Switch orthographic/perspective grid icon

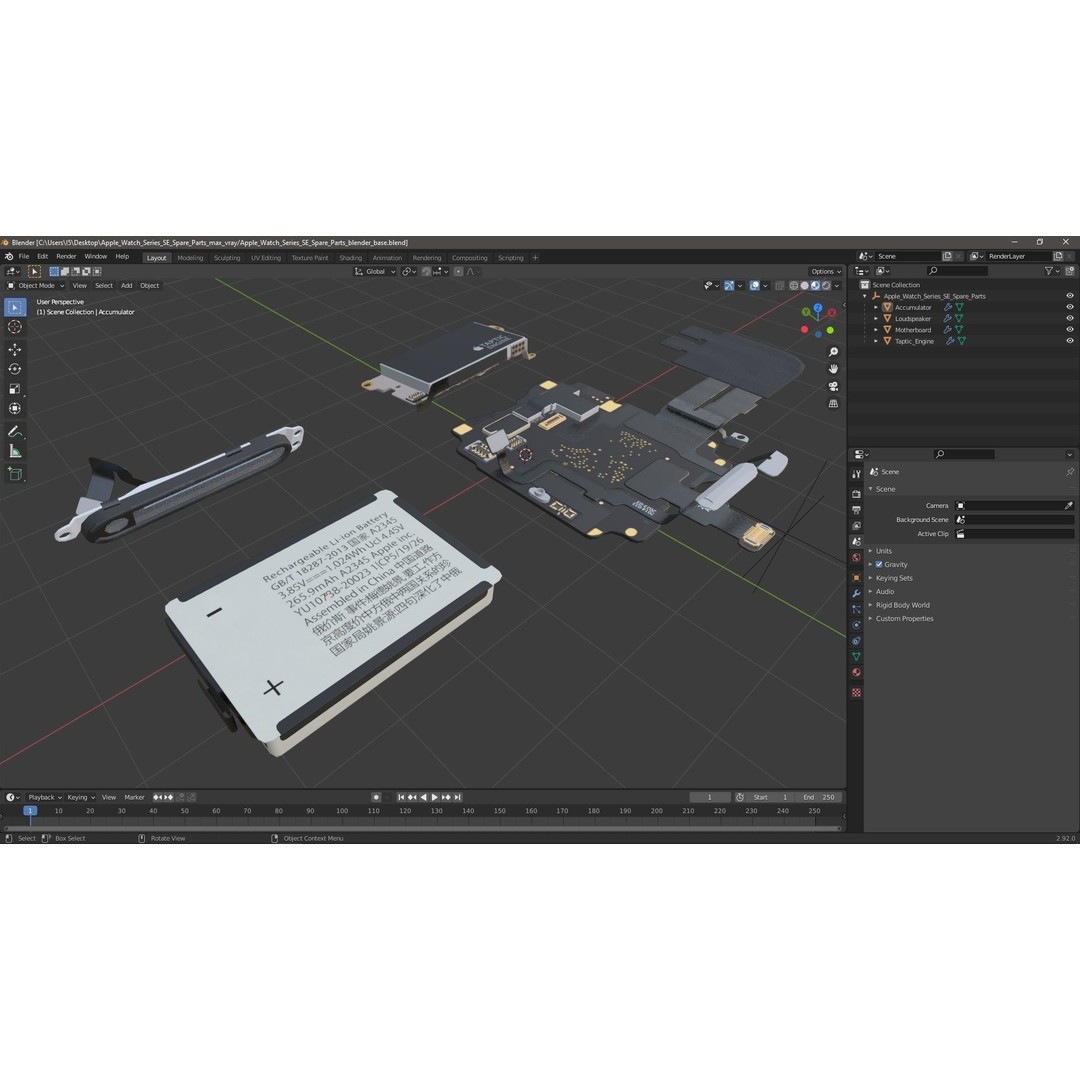pyautogui.click(x=833, y=404)
